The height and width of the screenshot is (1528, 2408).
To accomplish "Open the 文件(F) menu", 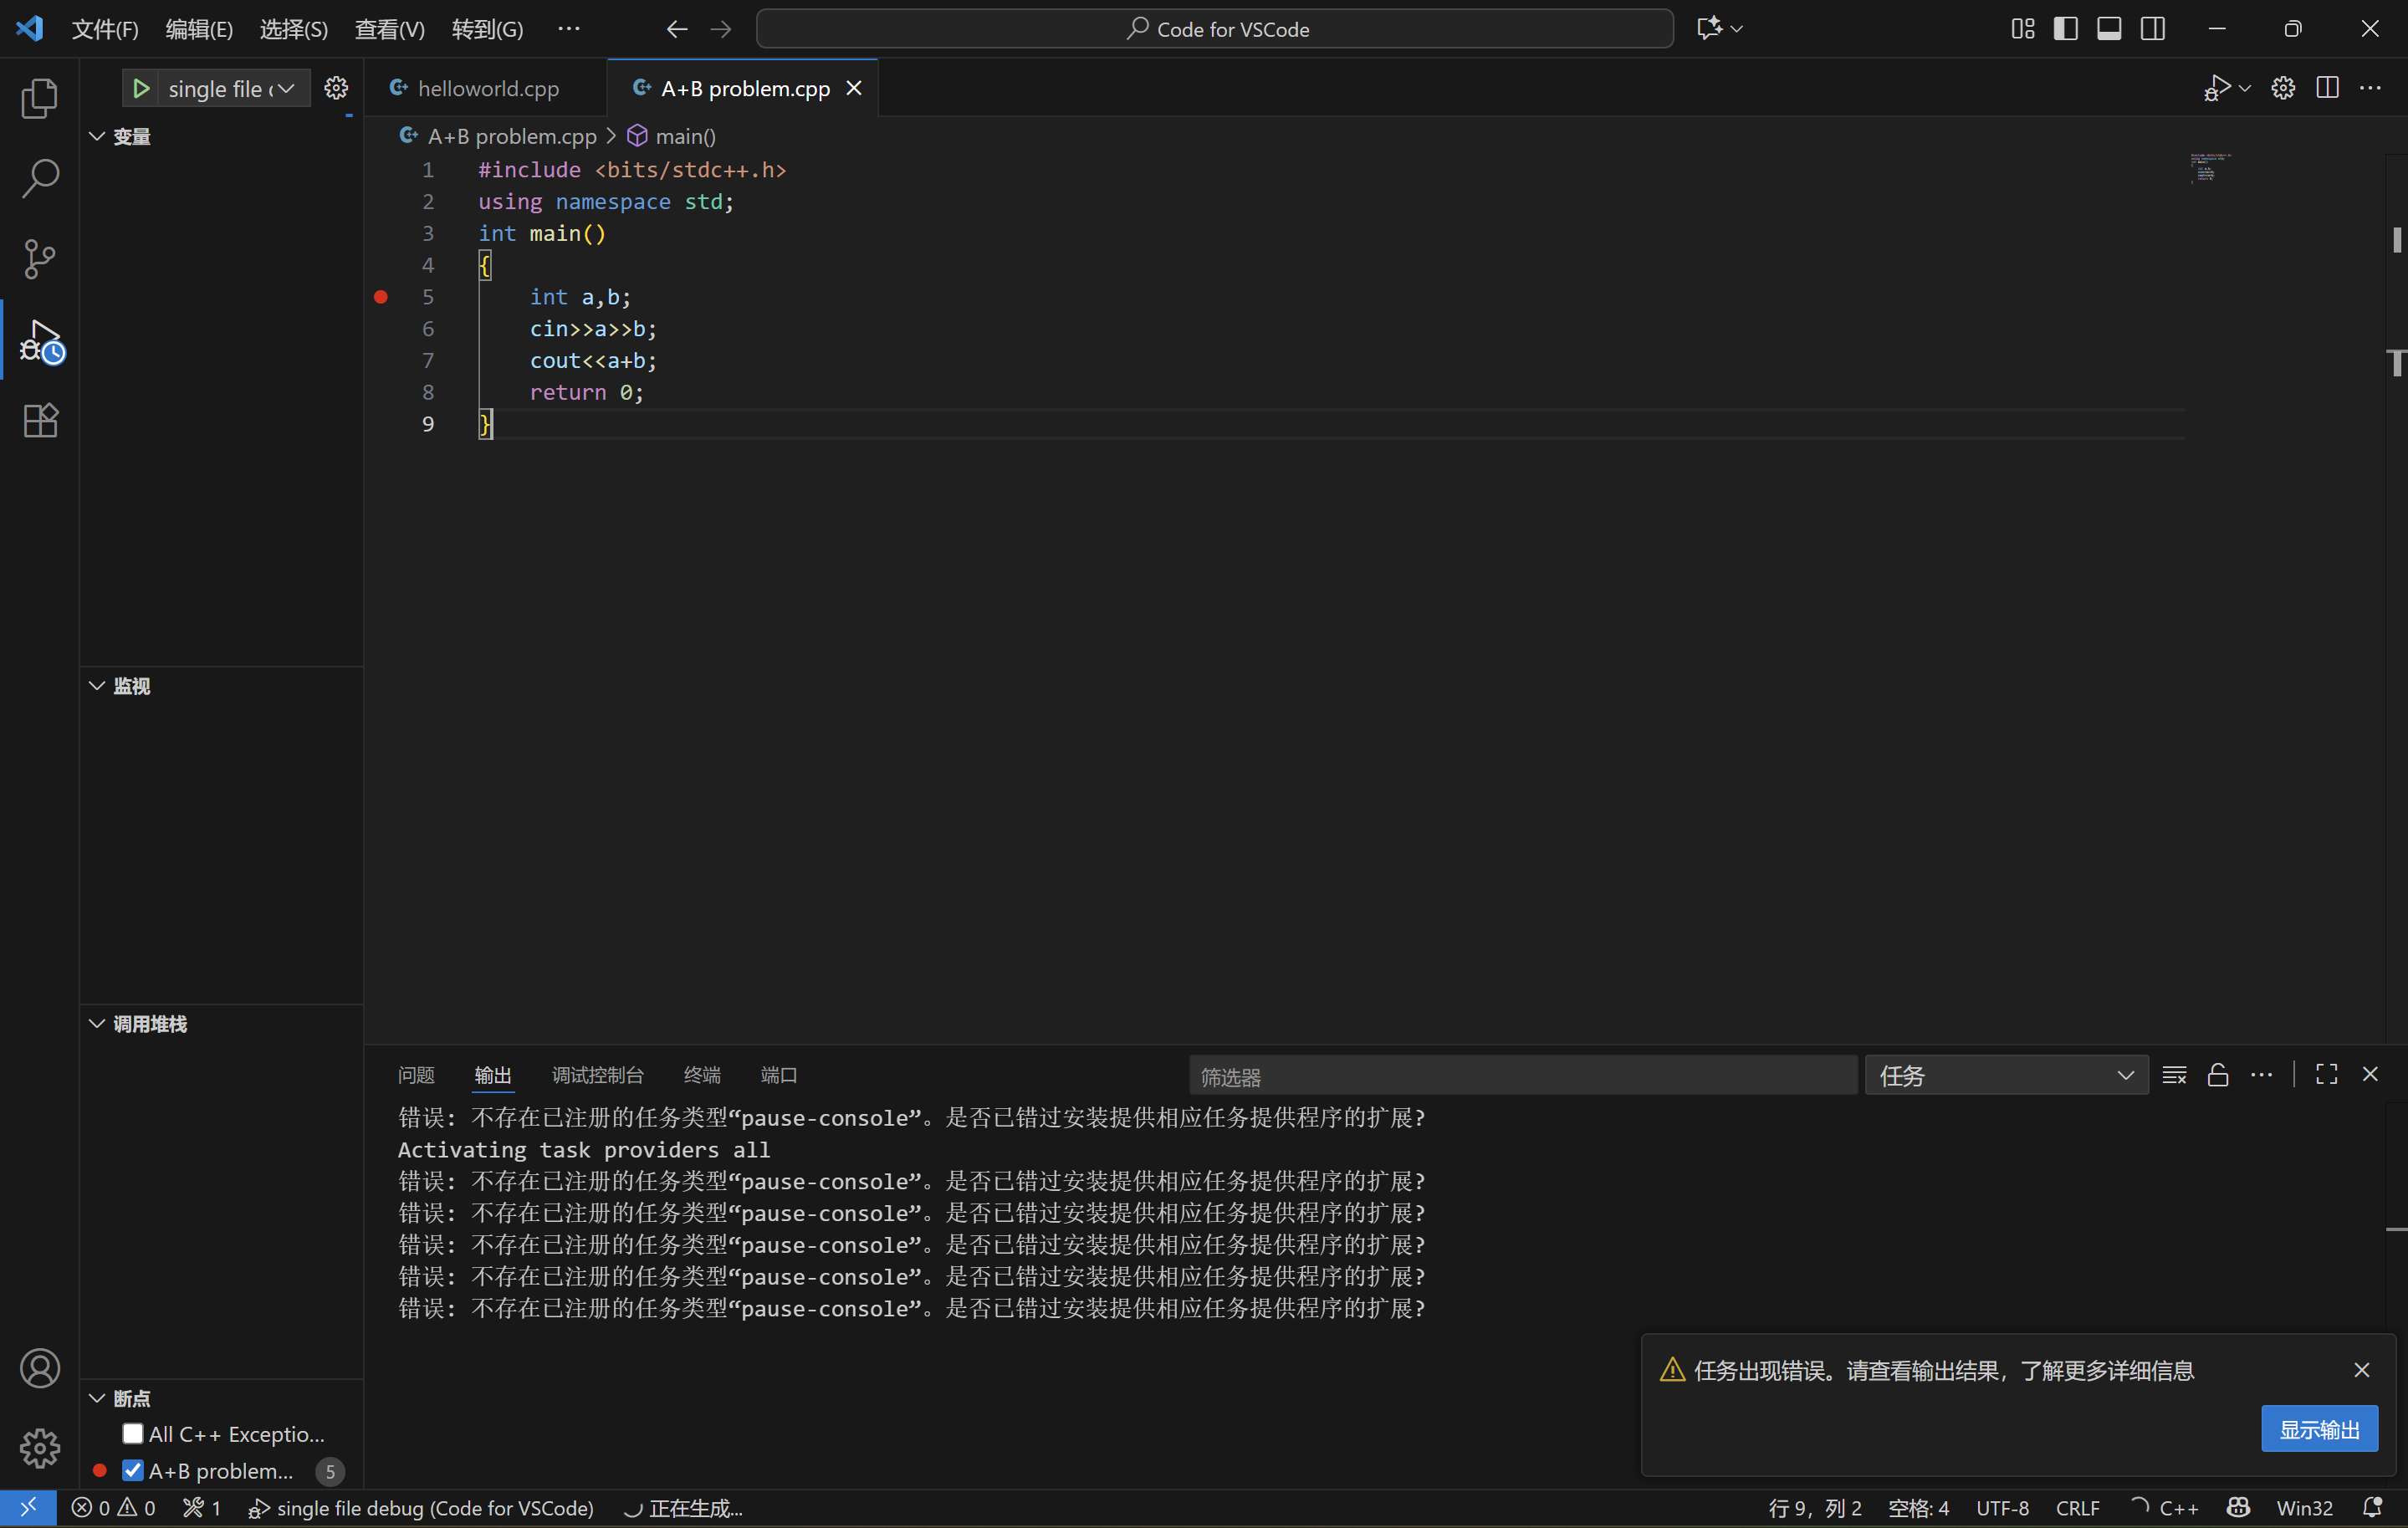I will [105, 29].
